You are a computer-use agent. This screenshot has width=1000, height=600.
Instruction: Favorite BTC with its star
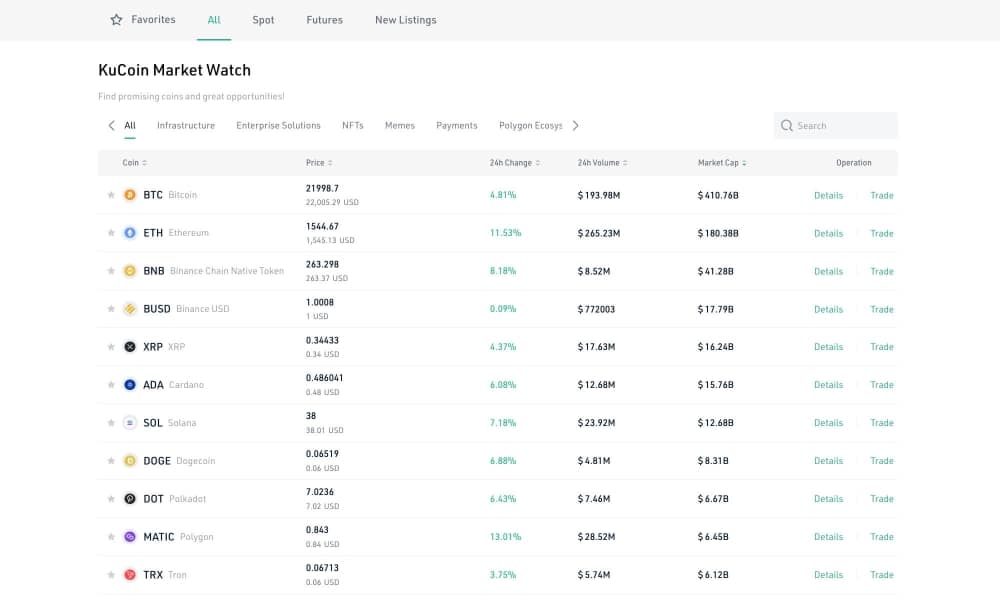(111, 194)
